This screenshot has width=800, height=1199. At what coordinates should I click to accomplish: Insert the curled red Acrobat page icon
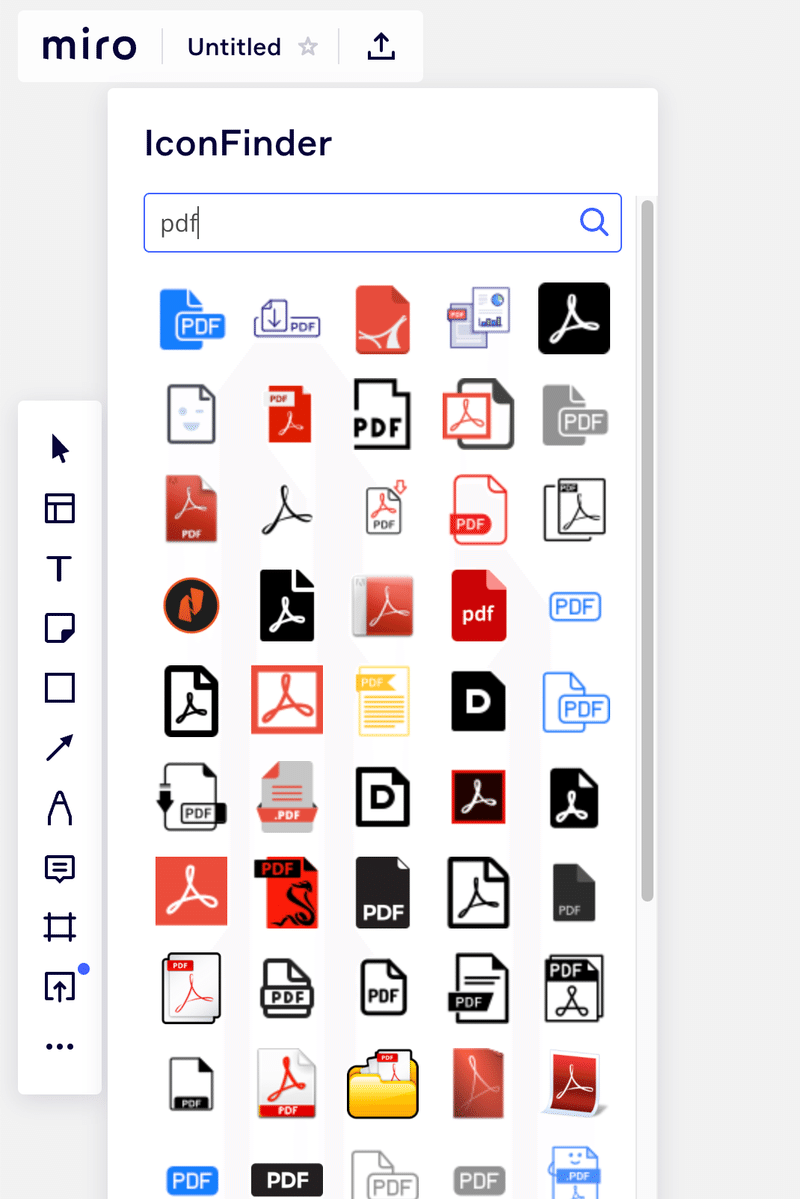pos(574,1084)
